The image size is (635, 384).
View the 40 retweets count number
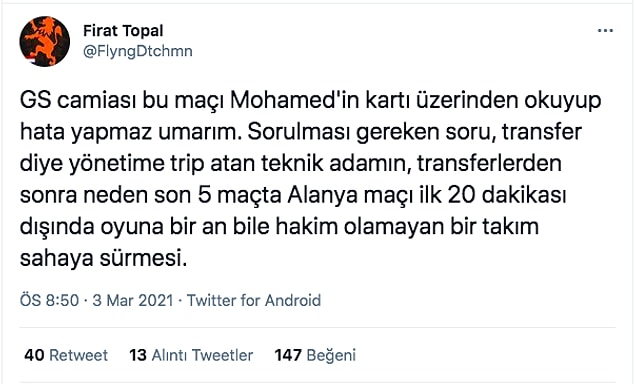coord(34,355)
